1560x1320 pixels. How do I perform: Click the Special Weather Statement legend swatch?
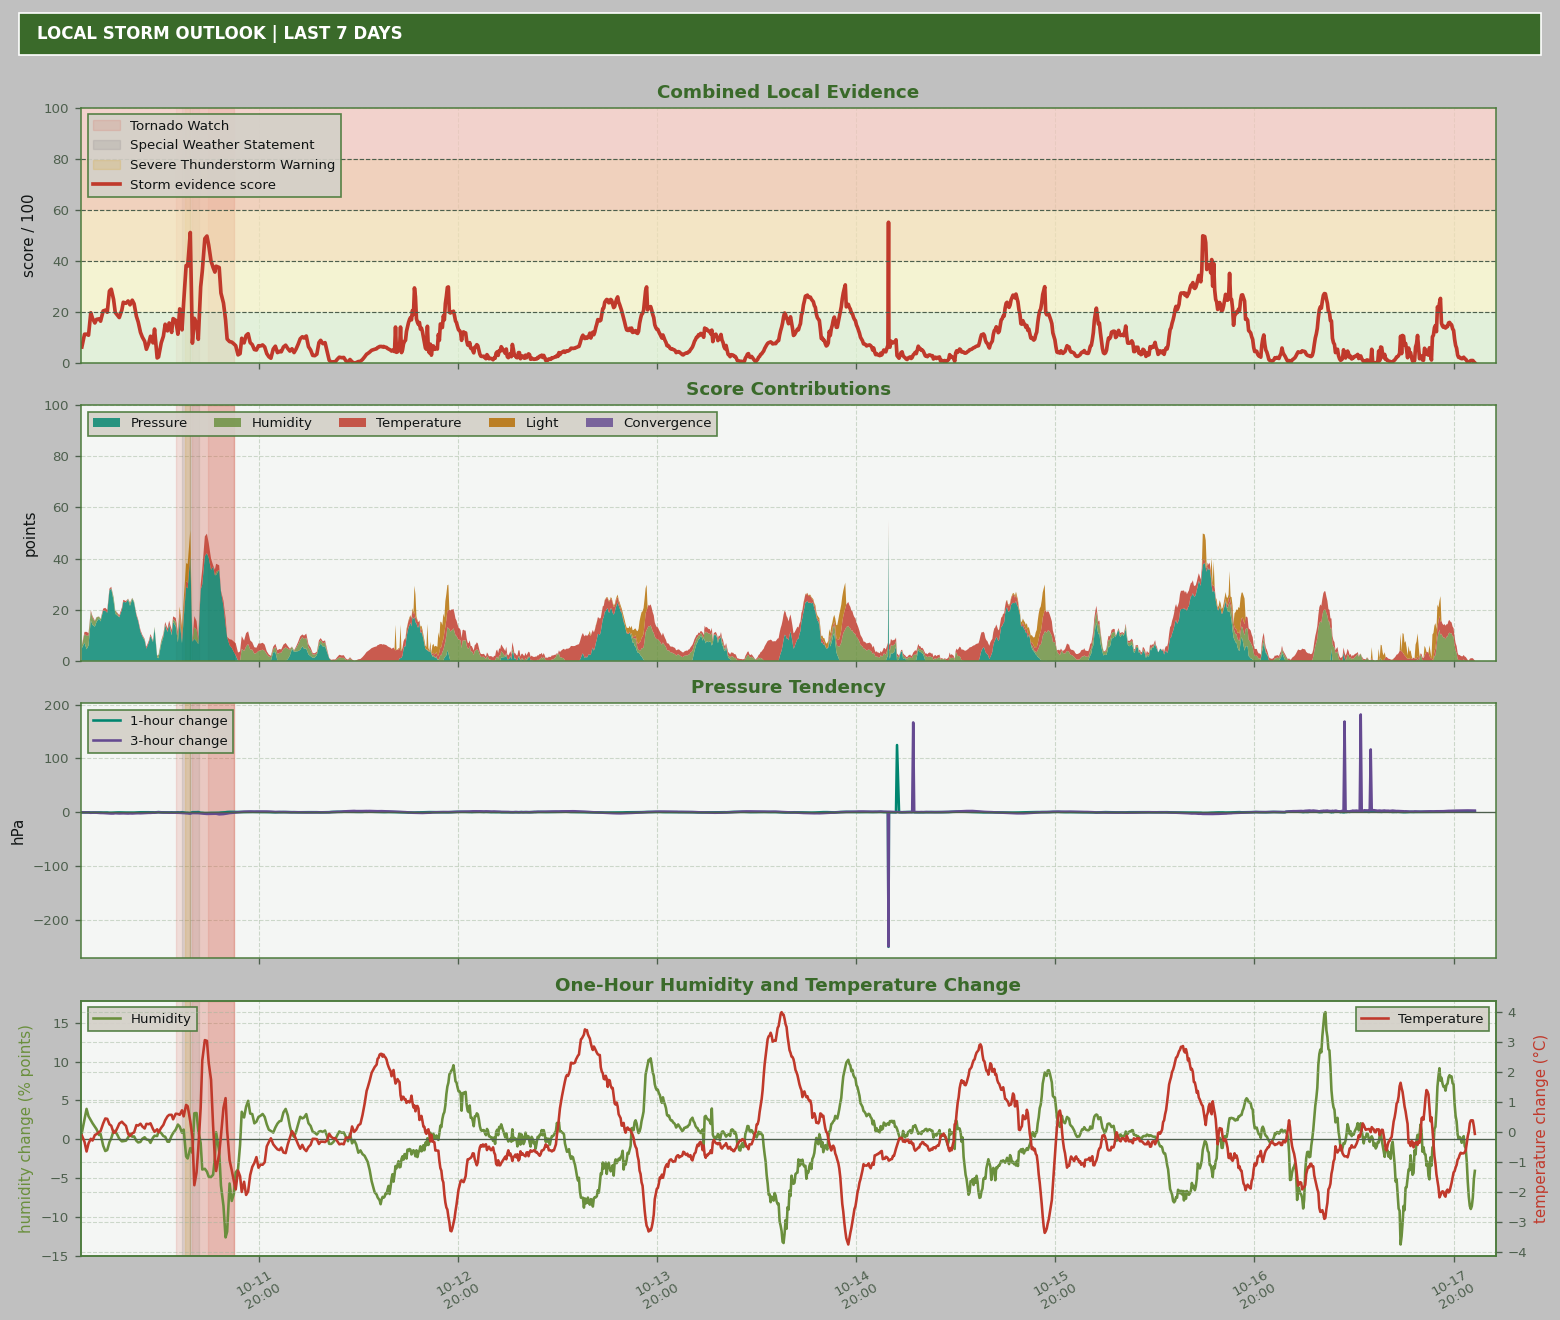pyautogui.click(x=107, y=145)
